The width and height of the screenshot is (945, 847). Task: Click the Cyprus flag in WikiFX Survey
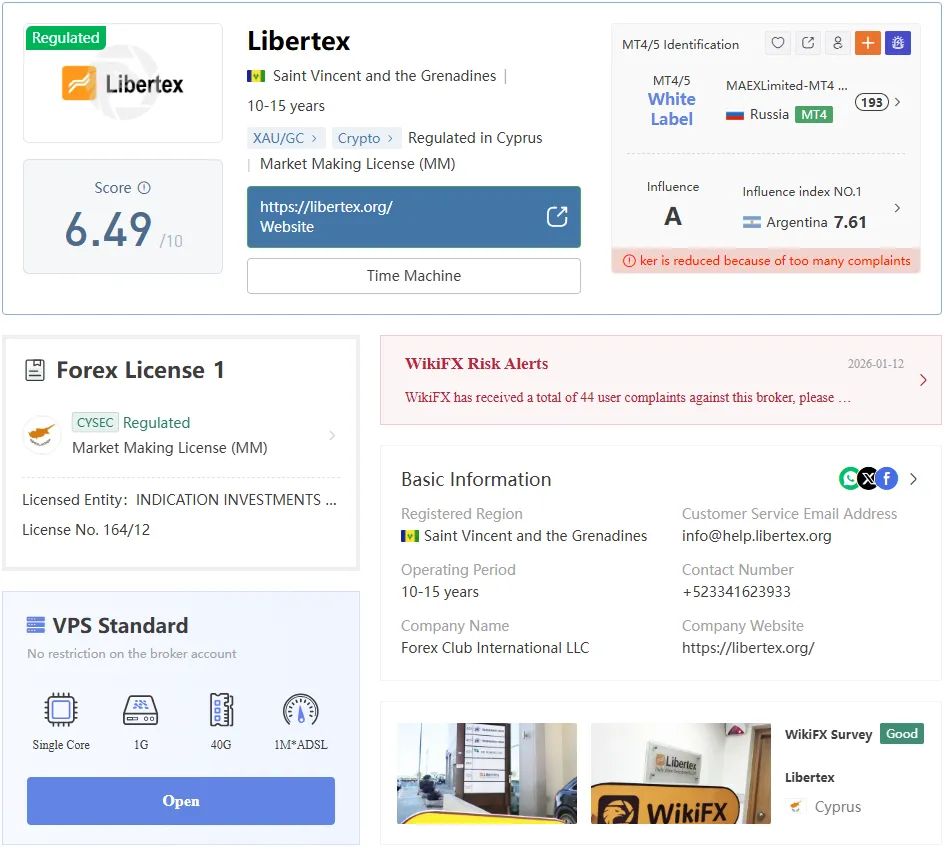pyautogui.click(x=796, y=807)
